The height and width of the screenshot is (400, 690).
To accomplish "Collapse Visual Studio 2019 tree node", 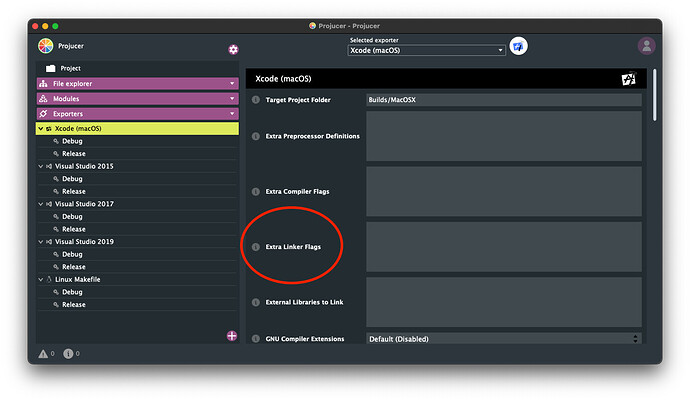I will point(40,242).
